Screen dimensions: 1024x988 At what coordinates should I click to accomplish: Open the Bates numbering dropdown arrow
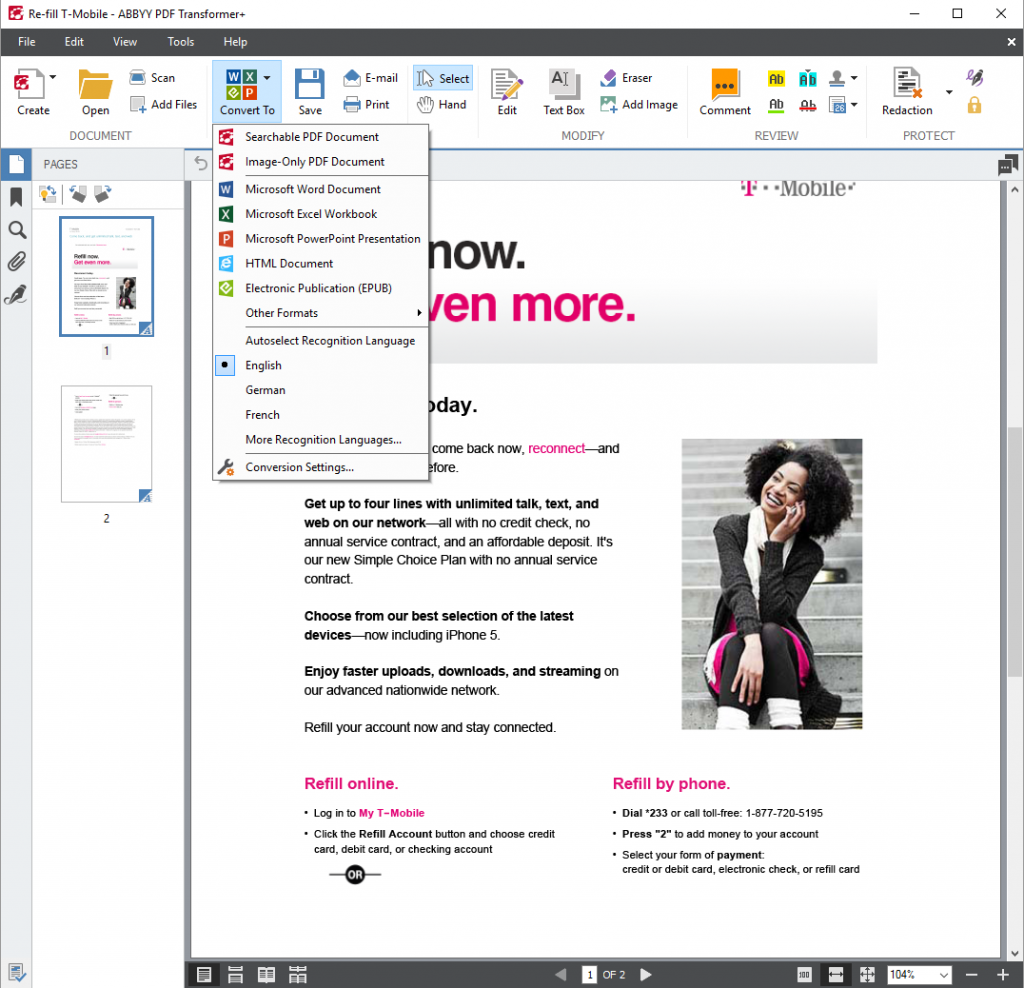pyautogui.click(x=854, y=104)
